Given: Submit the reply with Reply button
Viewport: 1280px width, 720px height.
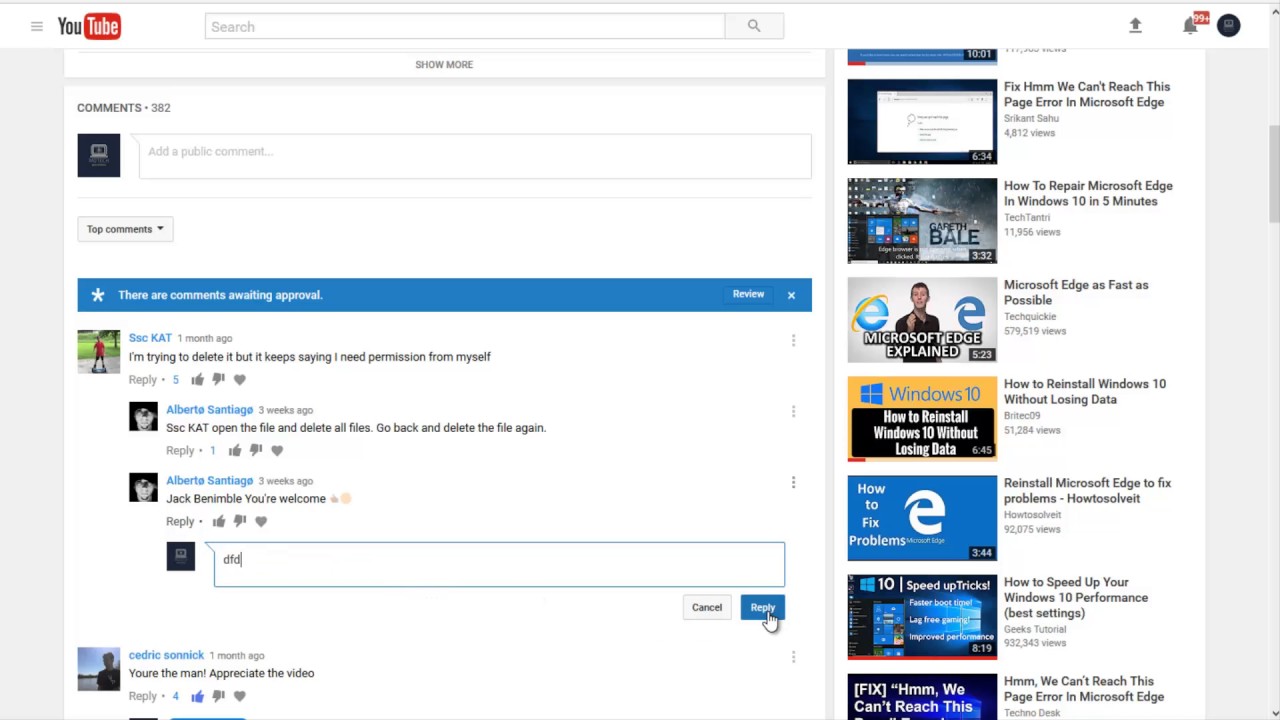Looking at the screenshot, I should pyautogui.click(x=762, y=607).
